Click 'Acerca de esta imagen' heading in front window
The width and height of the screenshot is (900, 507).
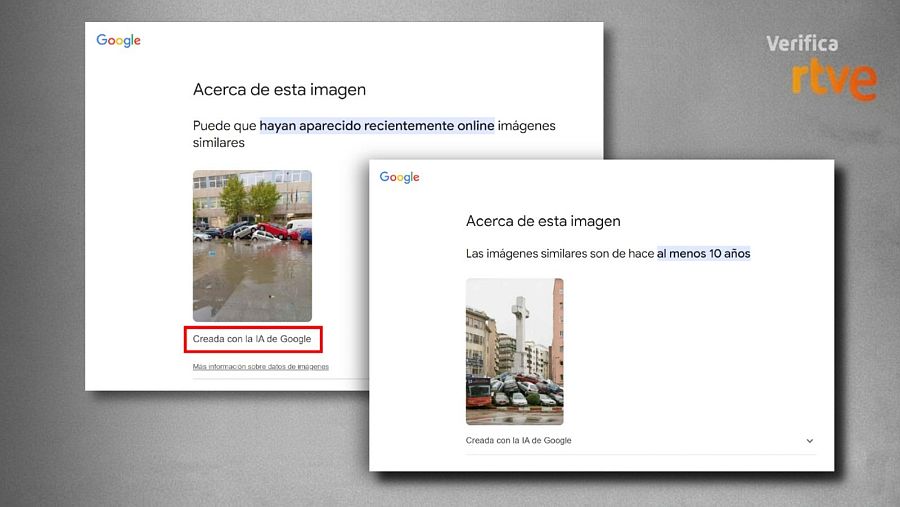[x=543, y=221]
